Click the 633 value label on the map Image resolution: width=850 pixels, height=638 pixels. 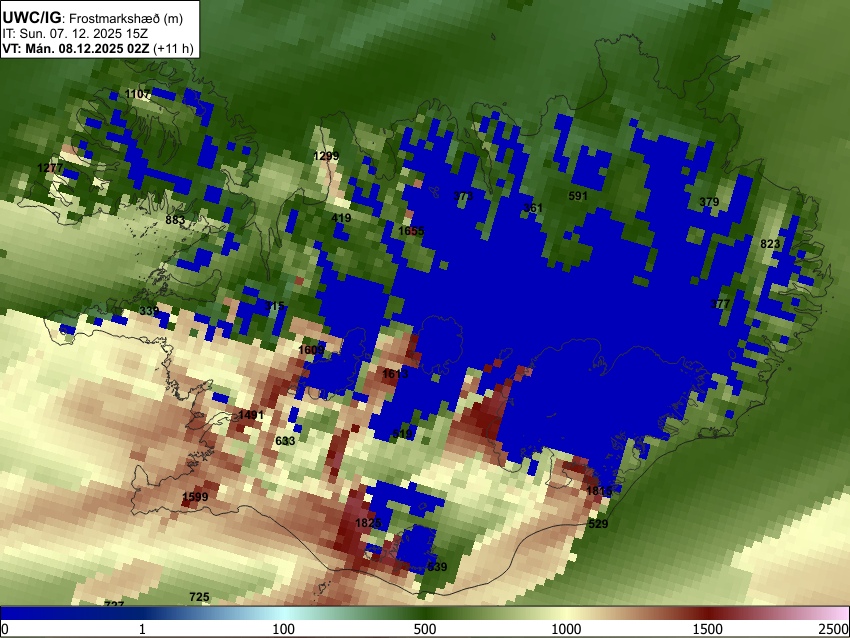[285, 441]
